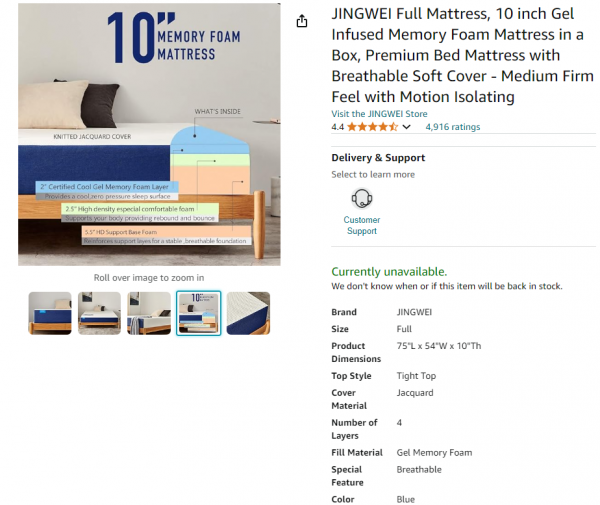This screenshot has height=505, width=600.
Task: Click the Delivery & Support heading
Action: (x=378, y=158)
